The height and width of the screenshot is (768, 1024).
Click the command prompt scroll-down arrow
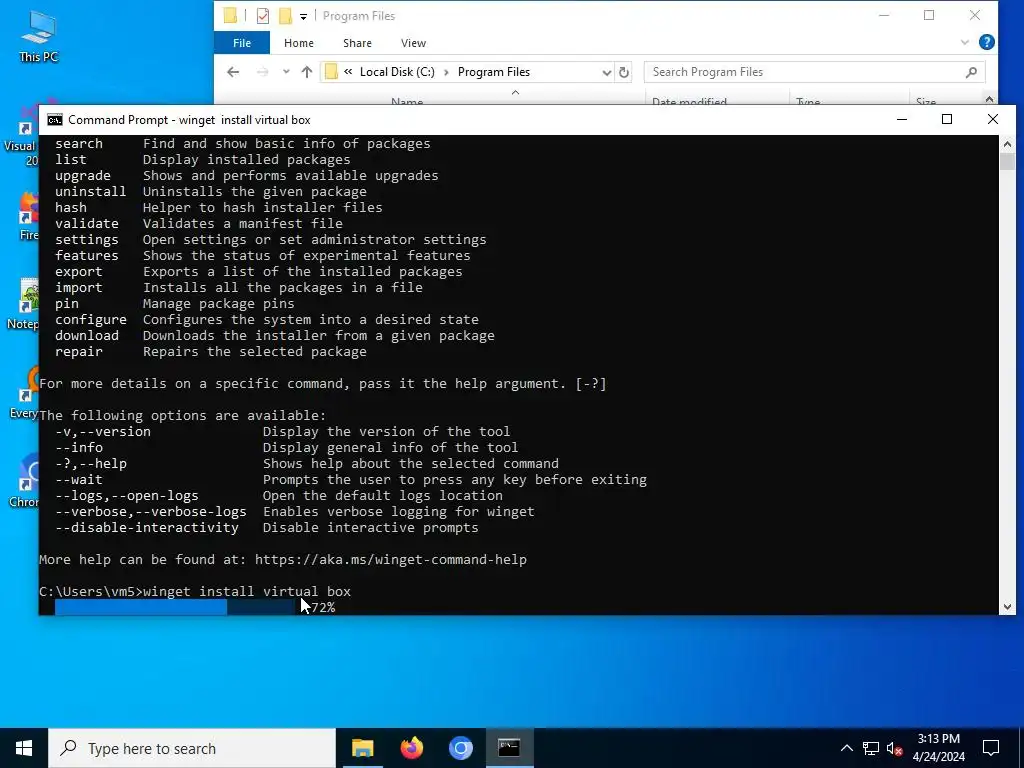[1007, 607]
